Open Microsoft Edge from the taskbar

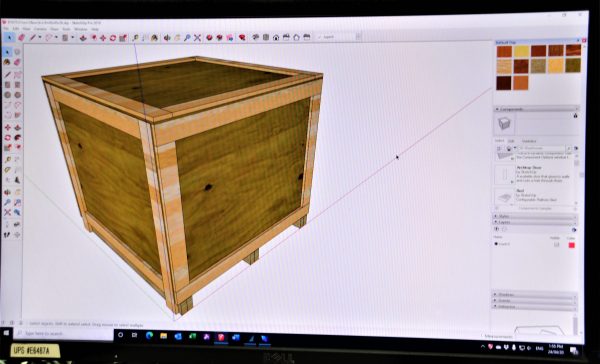(149, 336)
